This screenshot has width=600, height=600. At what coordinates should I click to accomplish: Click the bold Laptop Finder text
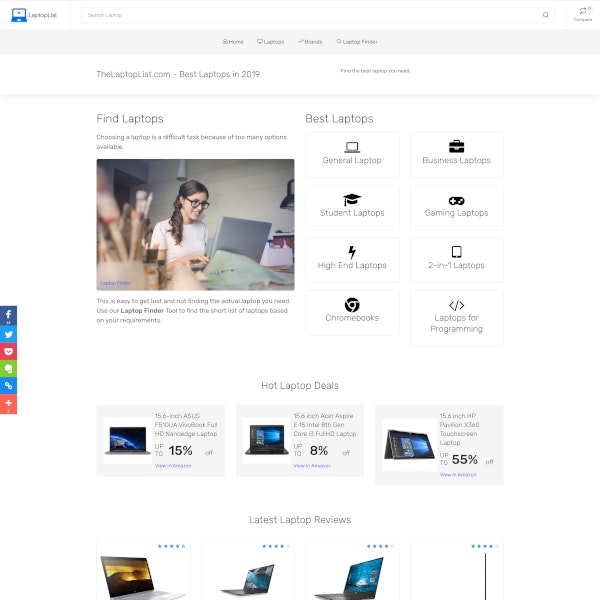(142, 311)
